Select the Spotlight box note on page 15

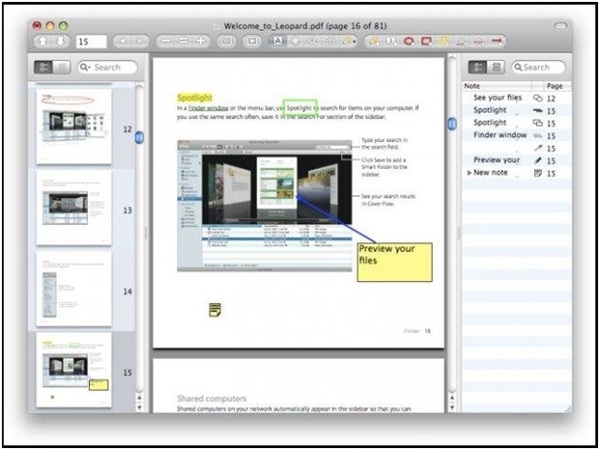(517, 123)
